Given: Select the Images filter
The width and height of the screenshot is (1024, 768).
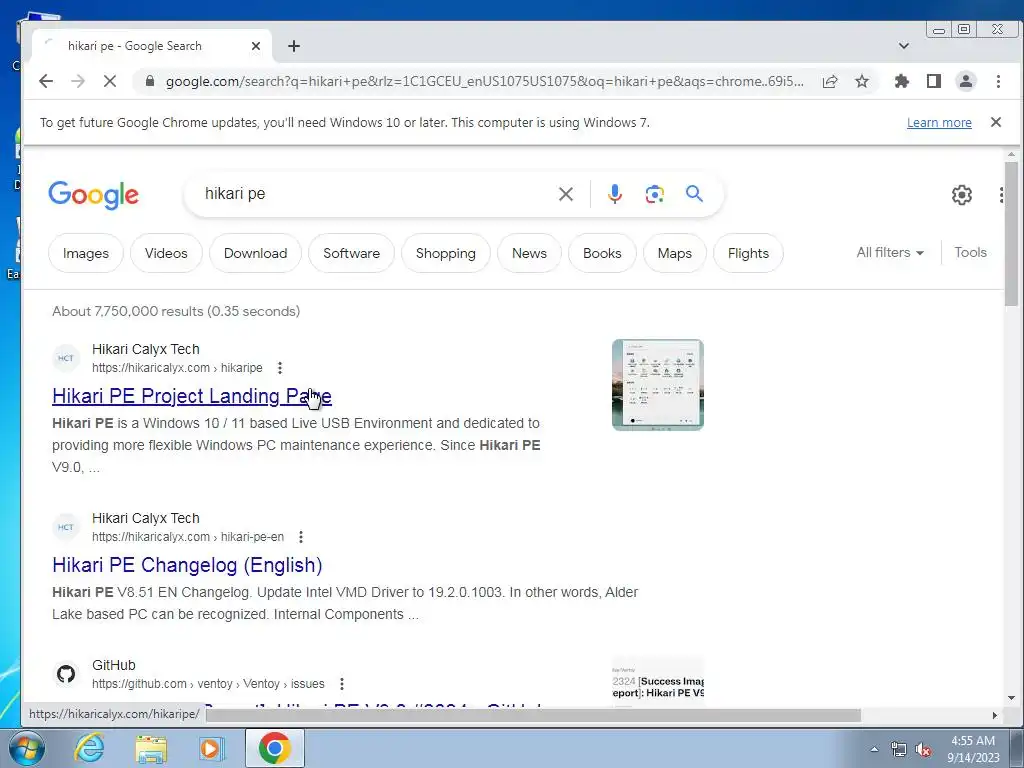Looking at the screenshot, I should 86,253.
